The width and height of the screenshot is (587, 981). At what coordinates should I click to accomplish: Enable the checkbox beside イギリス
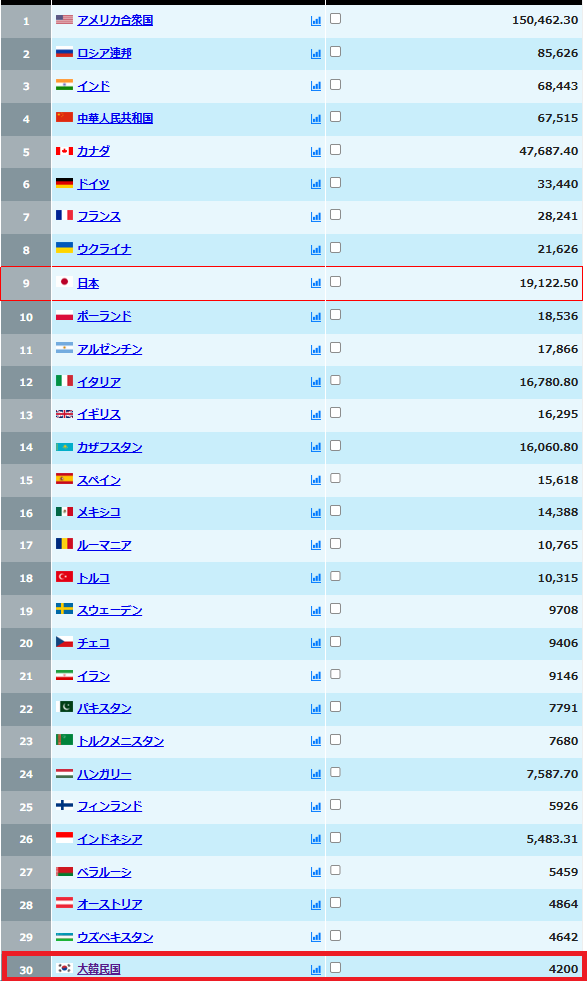pyautogui.click(x=335, y=412)
